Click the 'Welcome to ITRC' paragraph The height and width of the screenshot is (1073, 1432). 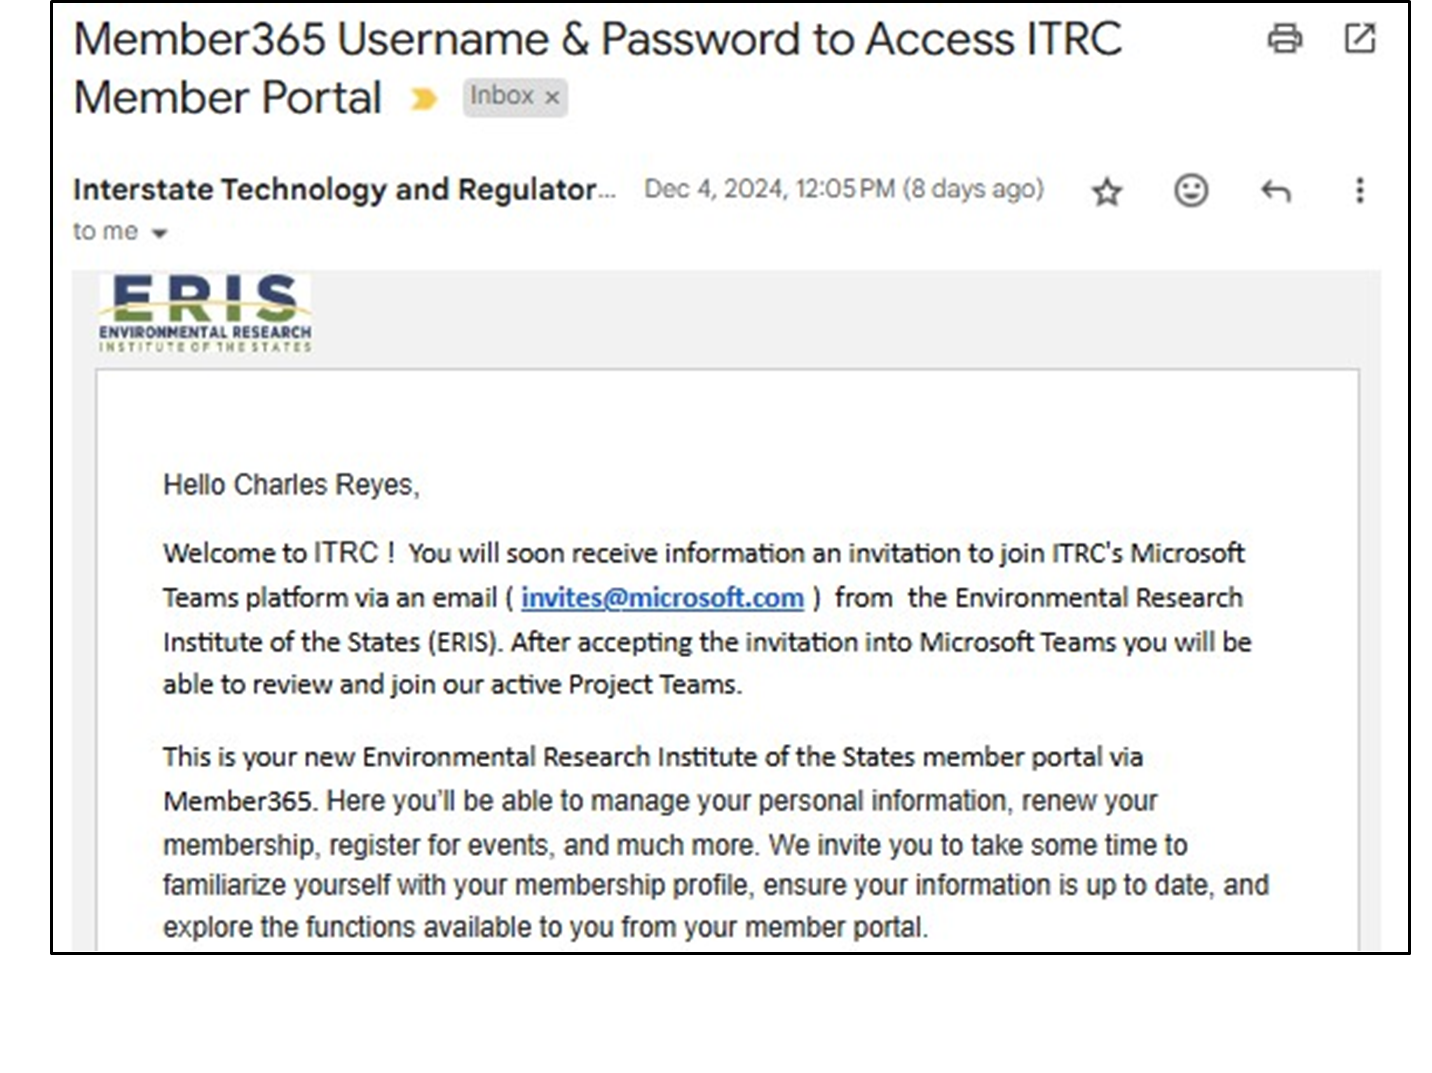(708, 618)
